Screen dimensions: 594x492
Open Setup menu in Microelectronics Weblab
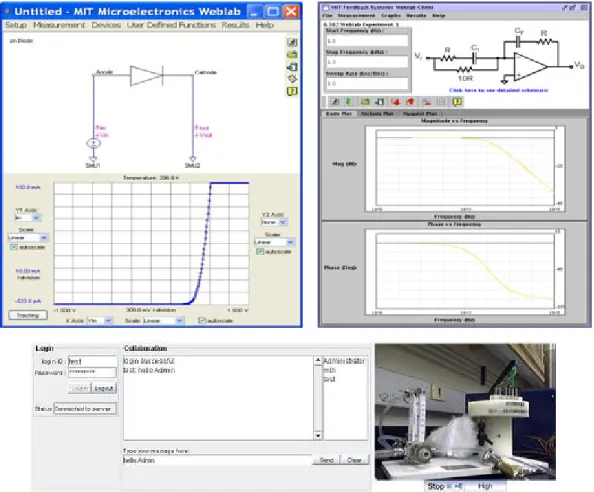click(x=16, y=25)
